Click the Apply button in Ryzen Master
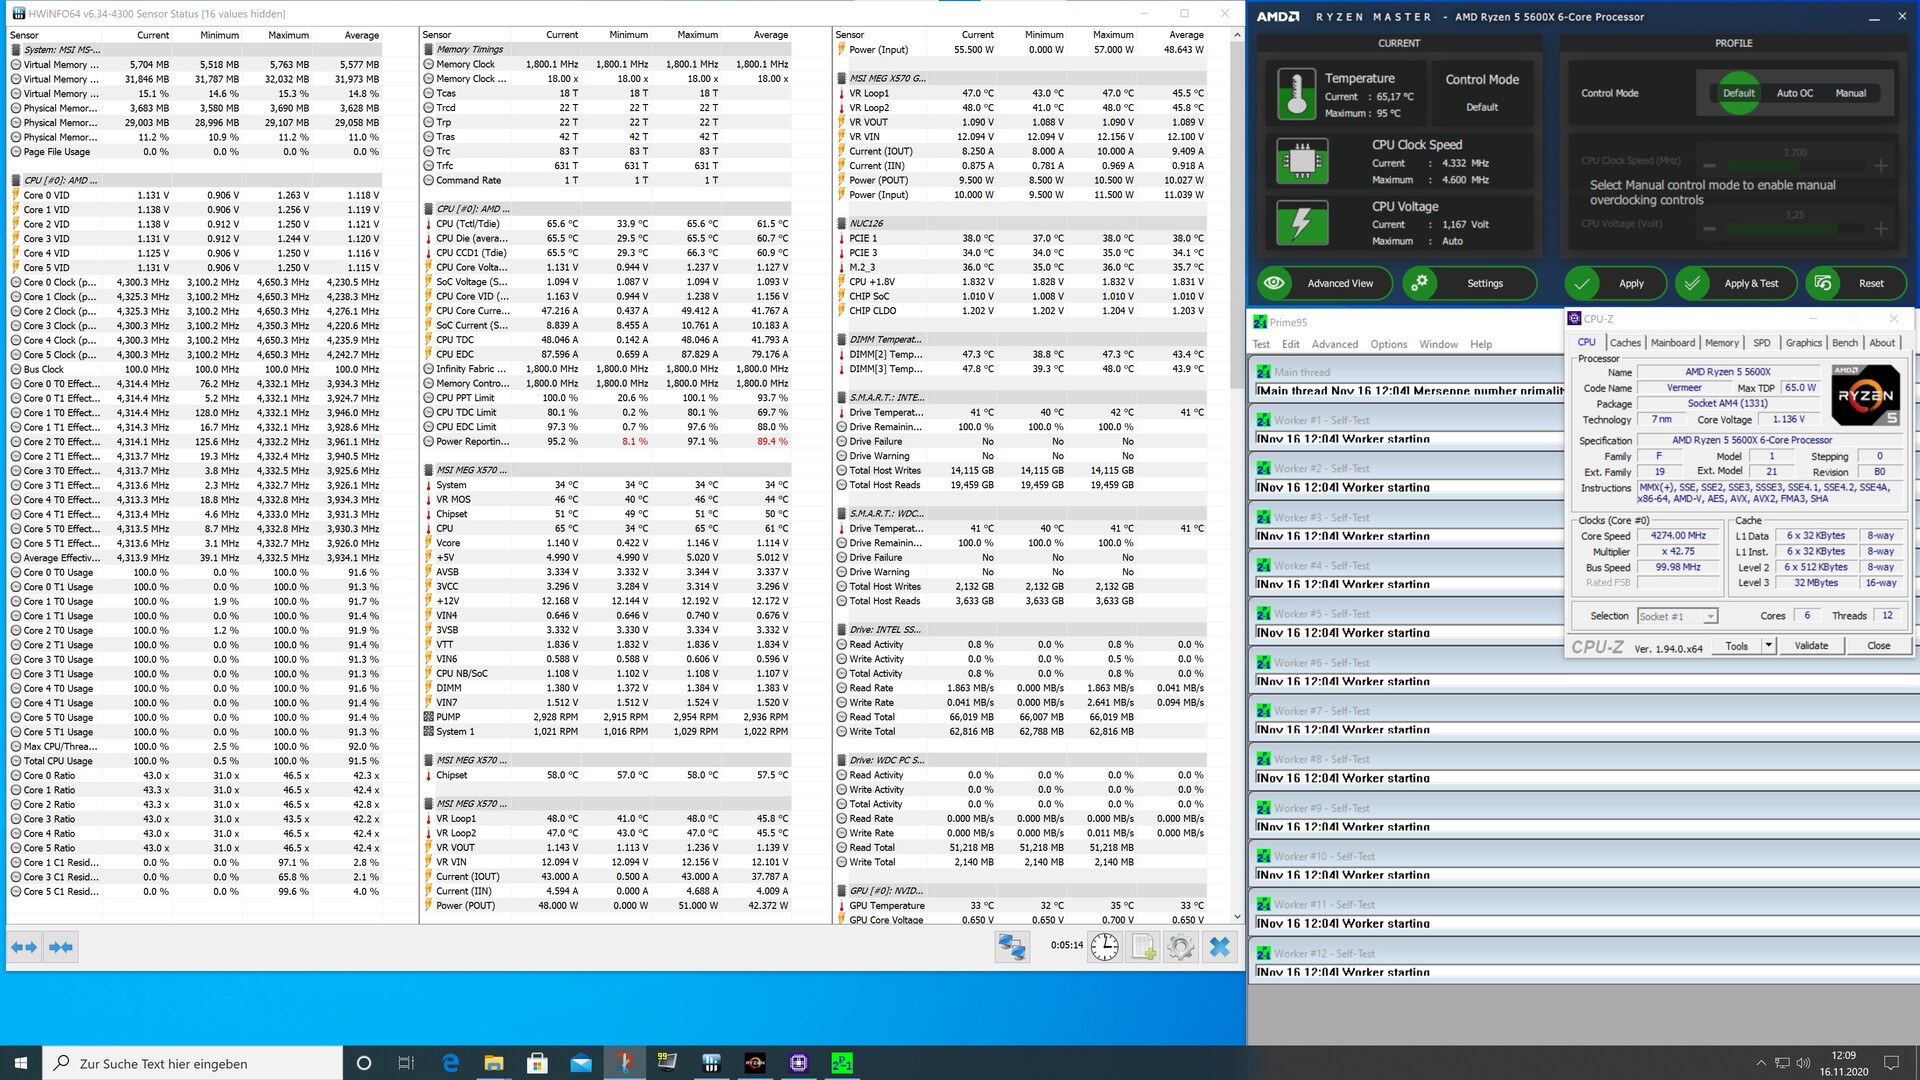The image size is (1920, 1080). coord(1615,284)
